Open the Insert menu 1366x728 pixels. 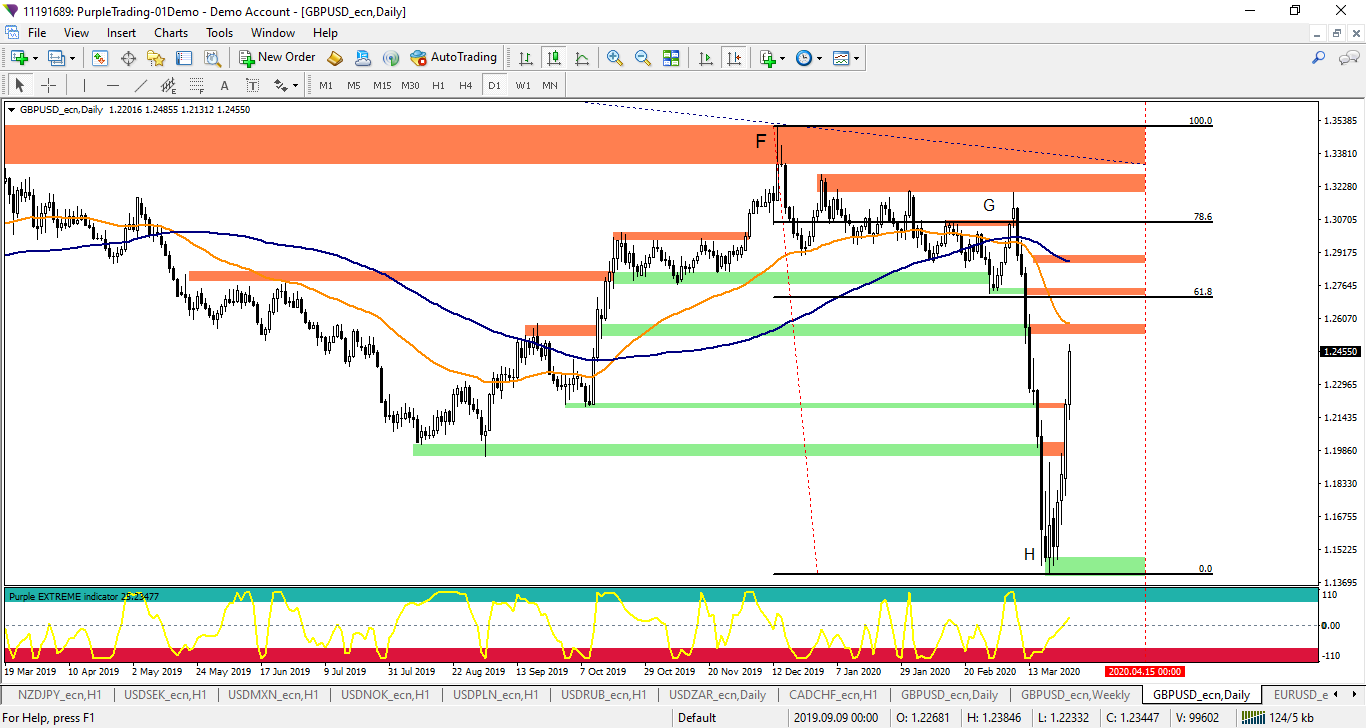point(121,33)
